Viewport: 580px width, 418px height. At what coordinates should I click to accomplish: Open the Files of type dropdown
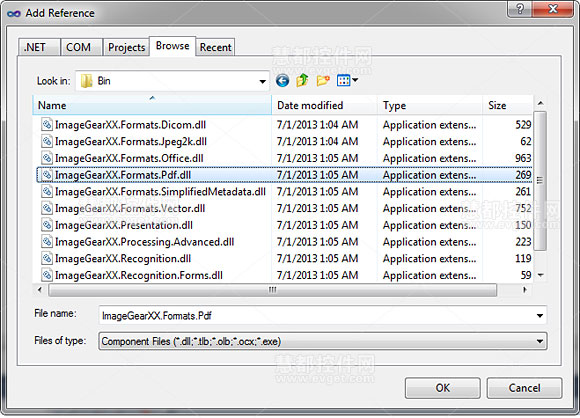click(x=540, y=341)
